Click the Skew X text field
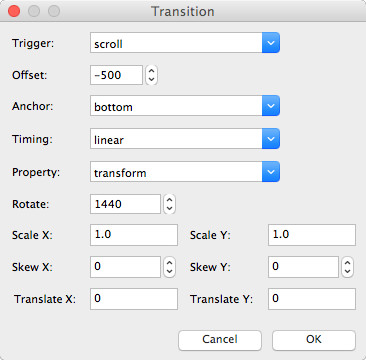Image resolution: width=366 pixels, height=360 pixels. [x=125, y=267]
